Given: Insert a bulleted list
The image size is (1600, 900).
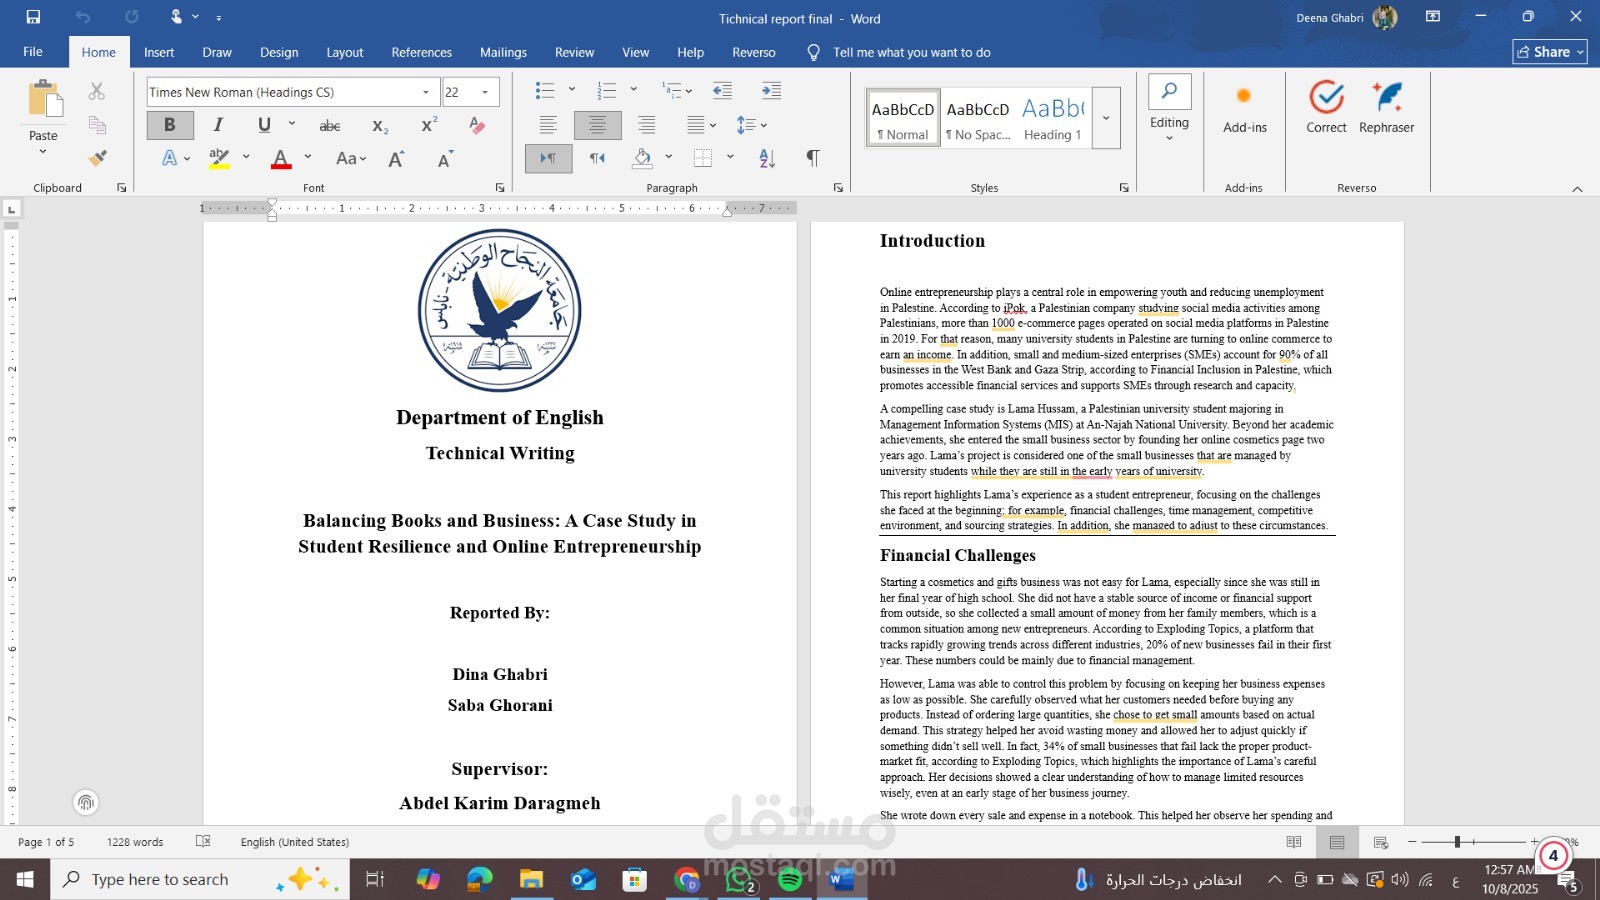Looking at the screenshot, I should point(545,91).
